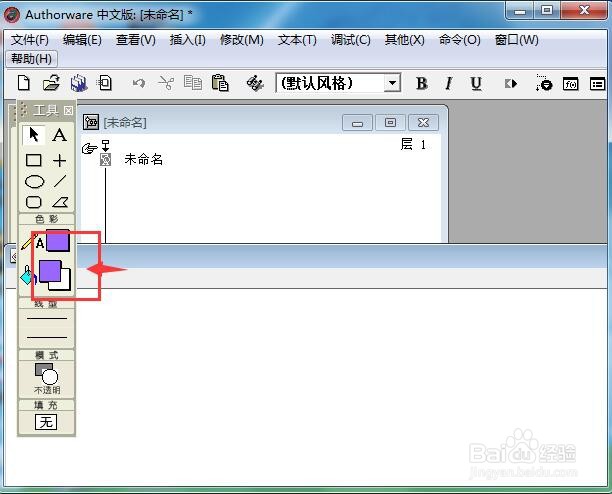
Task: Click the purple foreground fill swatch
Action: pyautogui.click(x=50, y=270)
